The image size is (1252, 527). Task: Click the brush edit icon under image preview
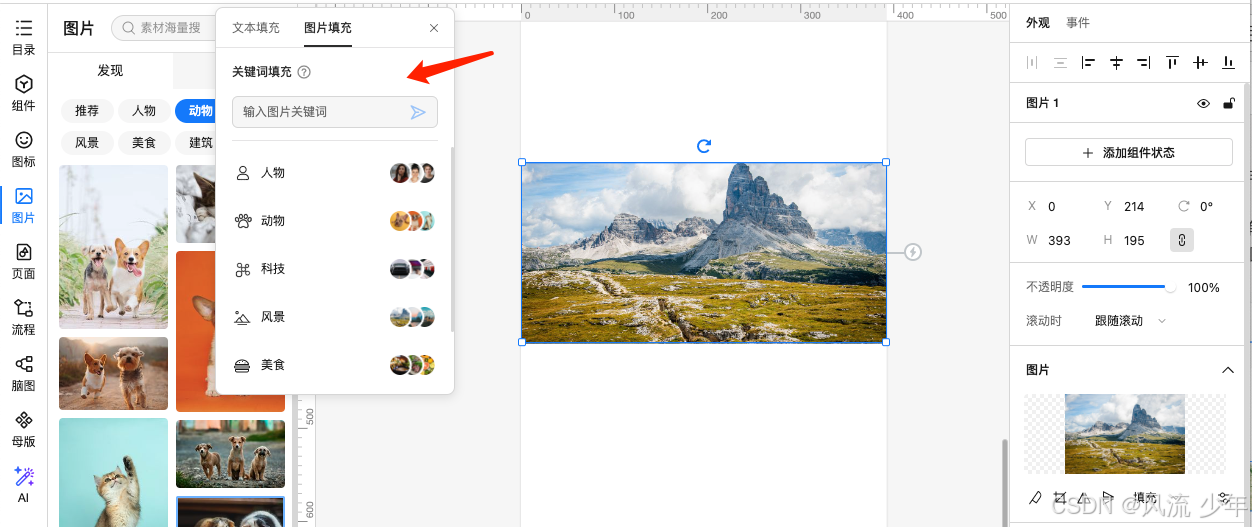coord(1035,497)
